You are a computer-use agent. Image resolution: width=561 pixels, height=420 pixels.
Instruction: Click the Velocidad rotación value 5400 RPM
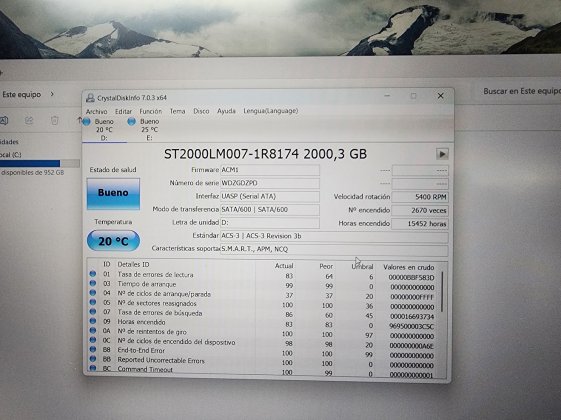[420, 197]
